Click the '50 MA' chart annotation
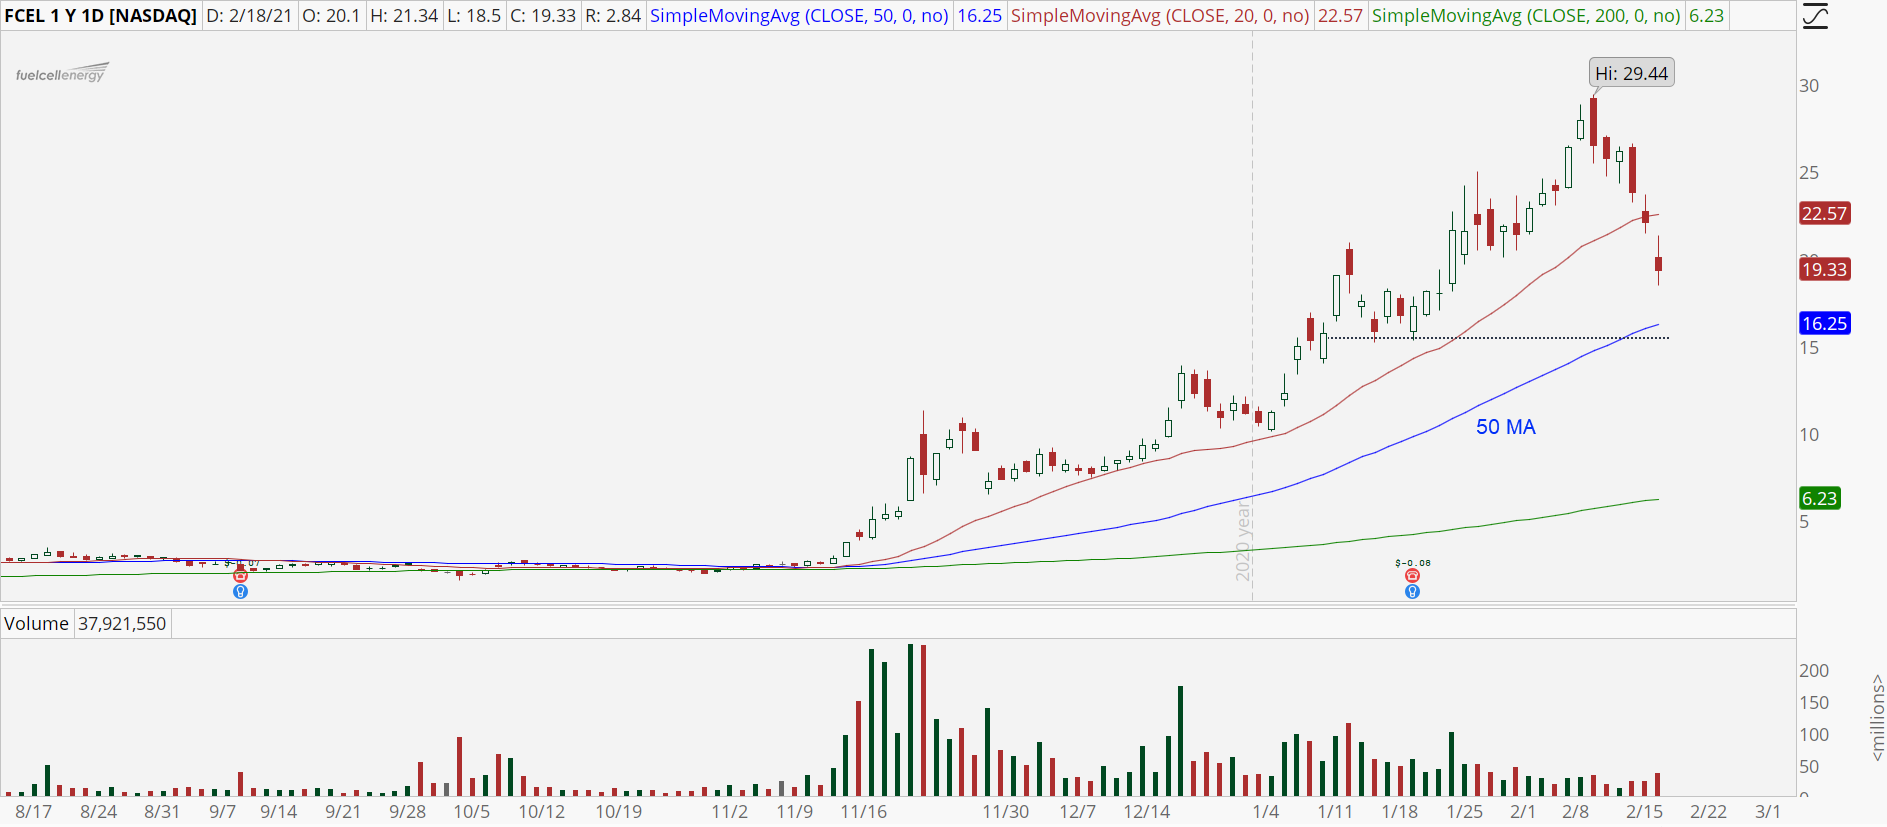This screenshot has width=1887, height=827. coord(1505,427)
